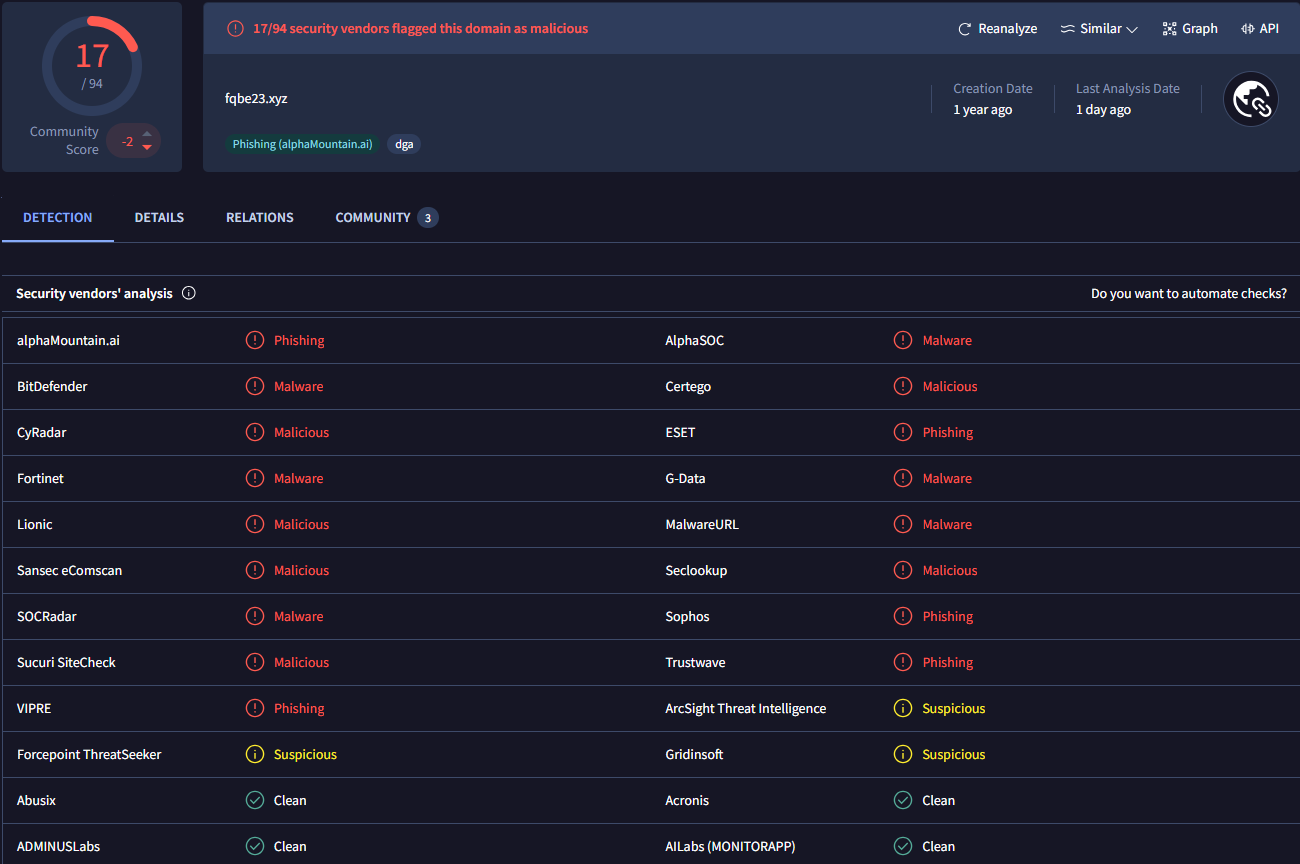Click clean checkmark icon for Abusix
Screen dimensions: 1300x864
click(255, 800)
